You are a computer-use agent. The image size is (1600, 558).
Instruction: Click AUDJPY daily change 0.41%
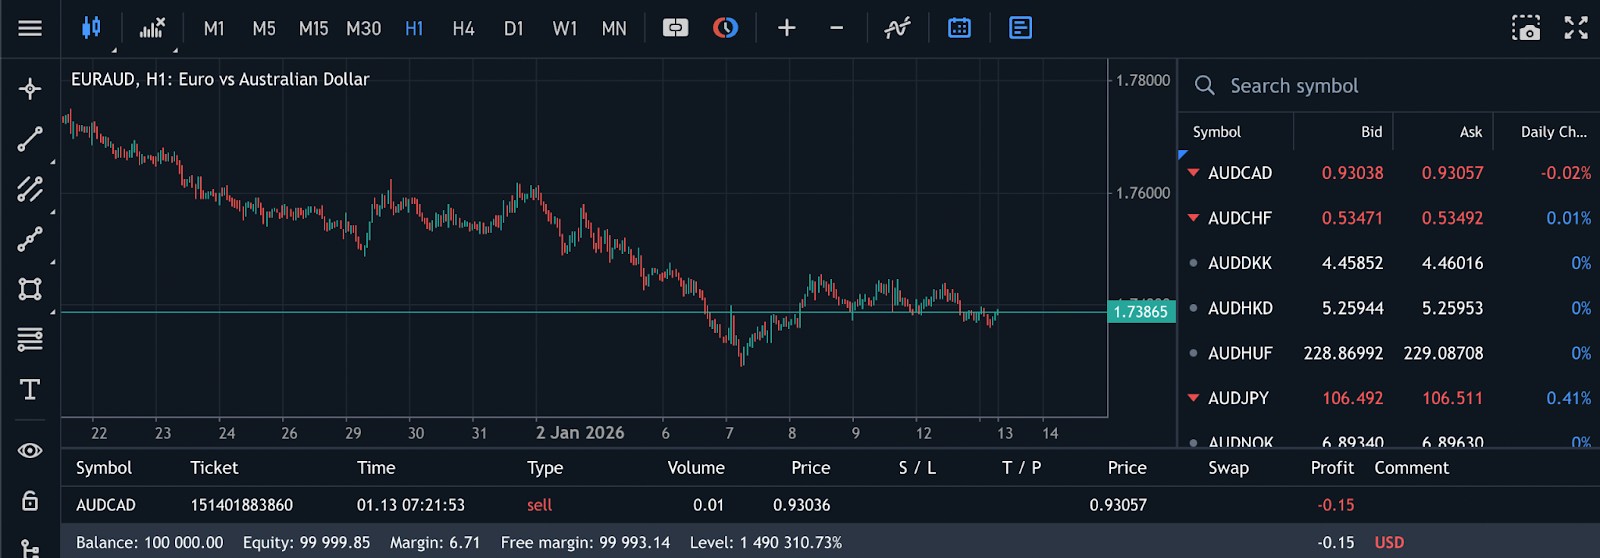click(x=1568, y=398)
